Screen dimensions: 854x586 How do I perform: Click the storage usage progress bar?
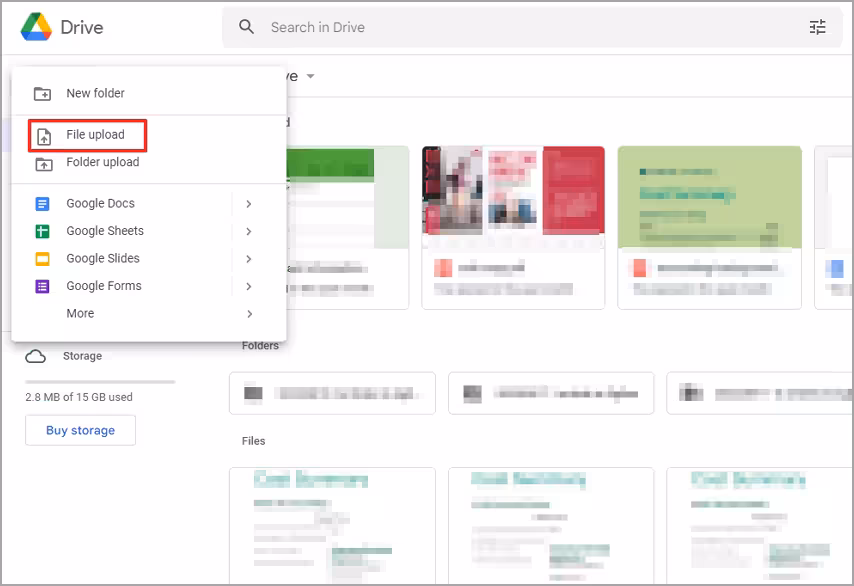tap(100, 382)
